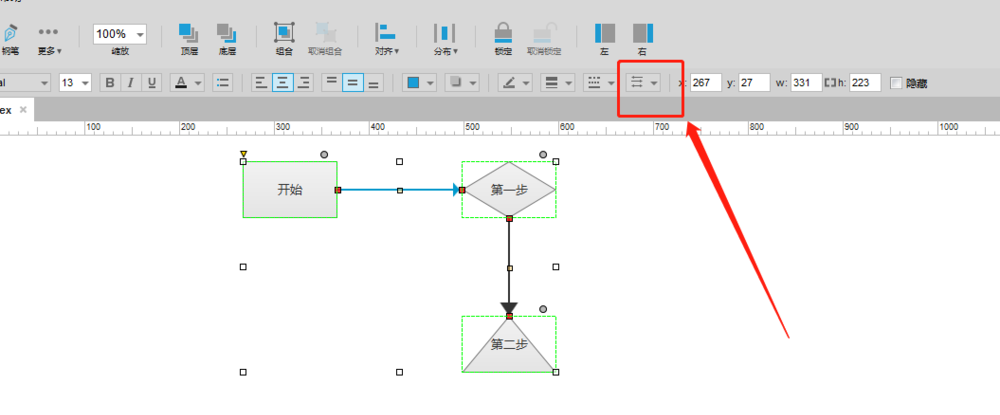The height and width of the screenshot is (415, 1000).
Task: Click the blue connector's midpoint handle
Action: pos(400,190)
